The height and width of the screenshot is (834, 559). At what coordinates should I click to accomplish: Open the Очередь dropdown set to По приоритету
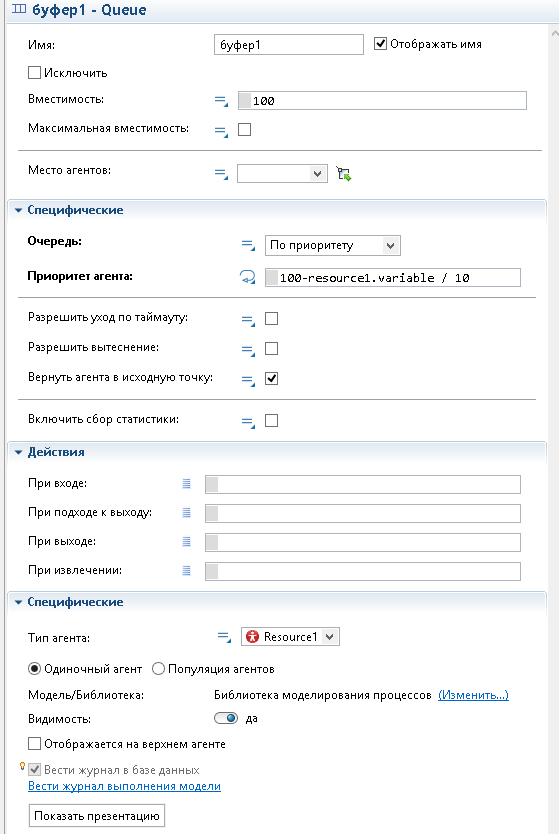pyautogui.click(x=332, y=245)
